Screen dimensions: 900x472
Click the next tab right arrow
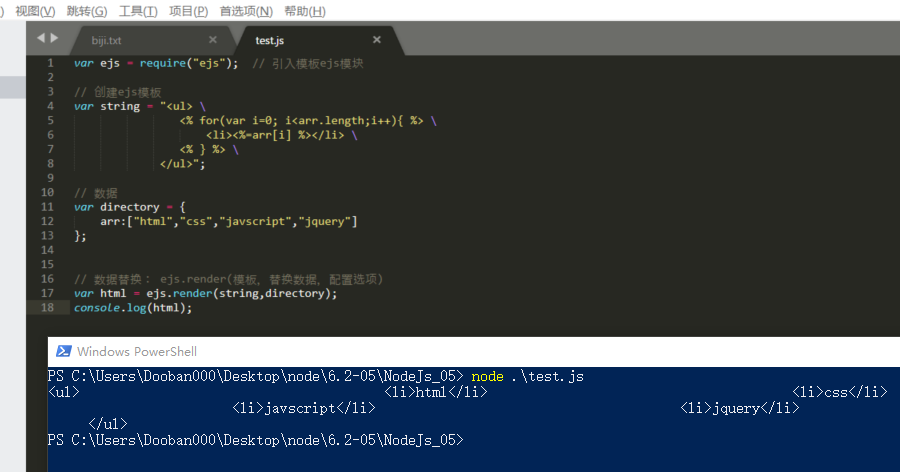pos(55,38)
